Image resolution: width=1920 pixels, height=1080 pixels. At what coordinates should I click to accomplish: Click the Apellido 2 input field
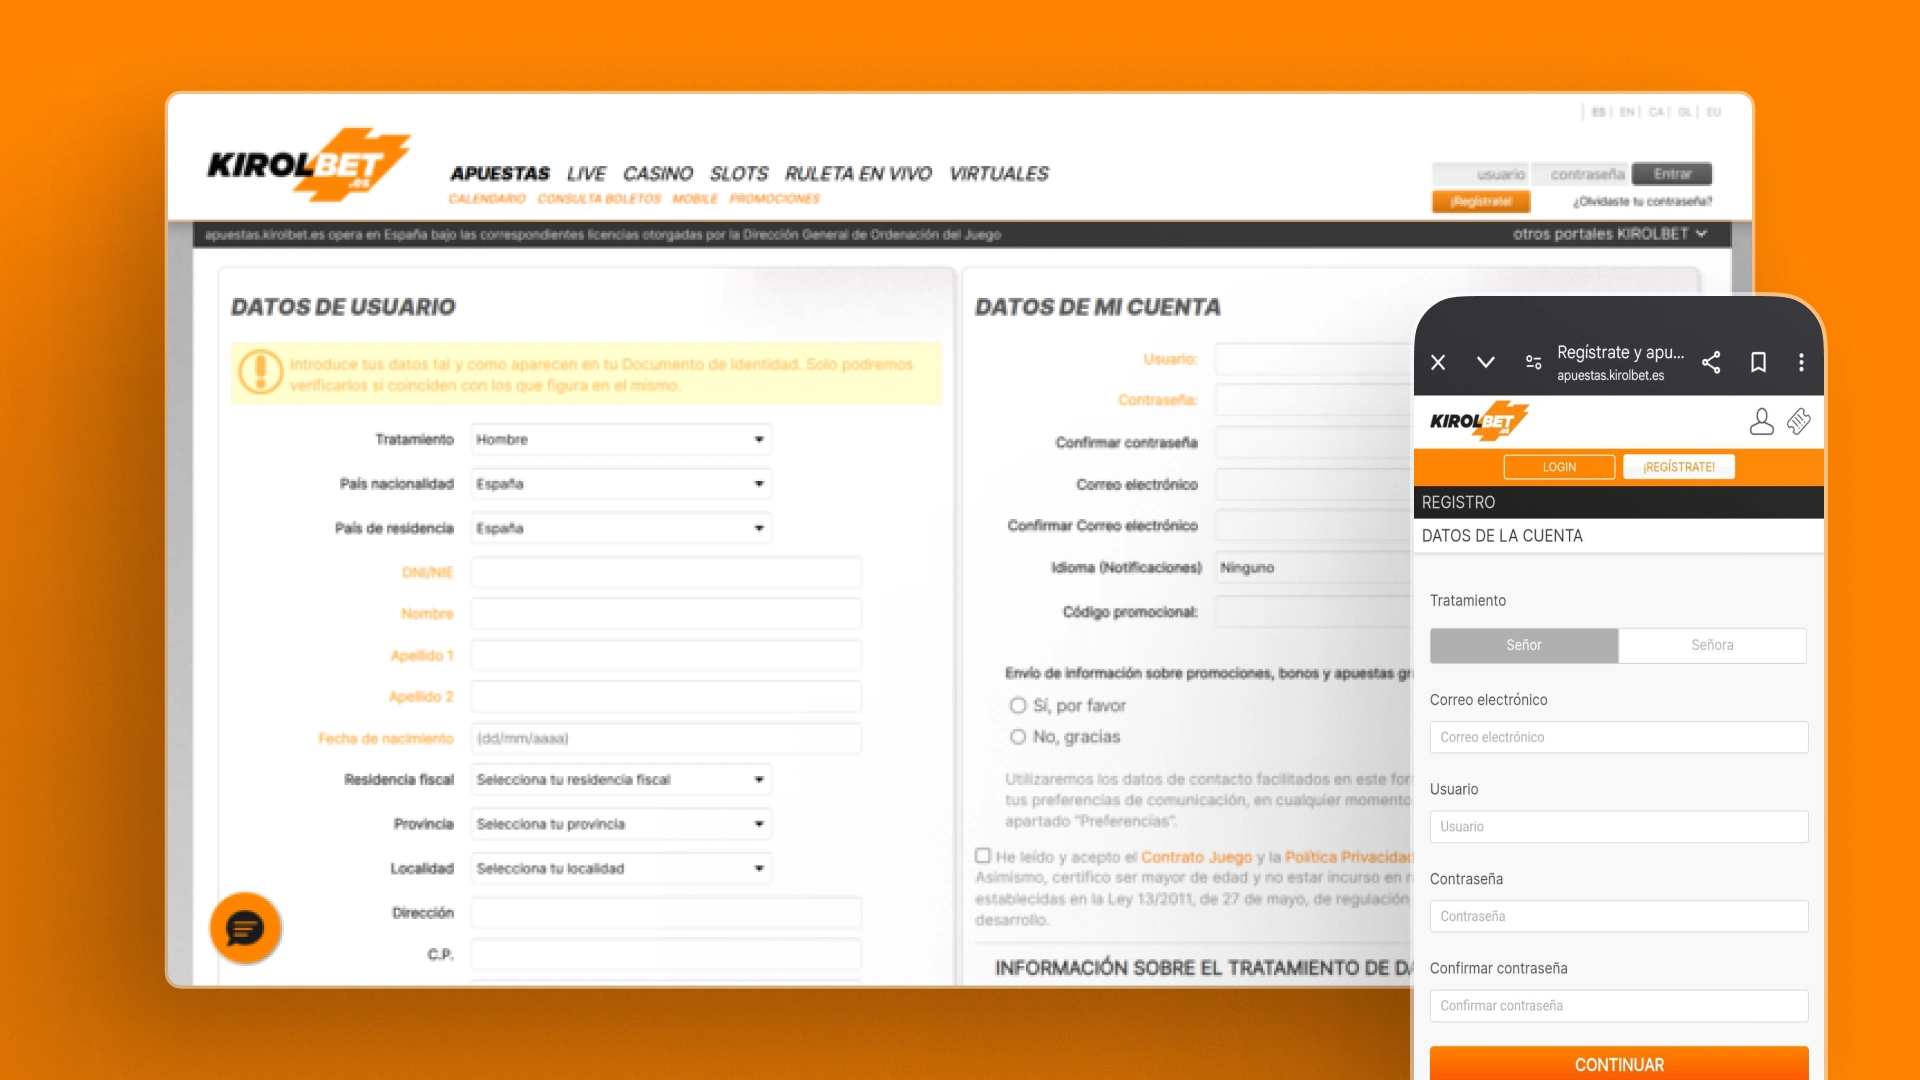[666, 696]
